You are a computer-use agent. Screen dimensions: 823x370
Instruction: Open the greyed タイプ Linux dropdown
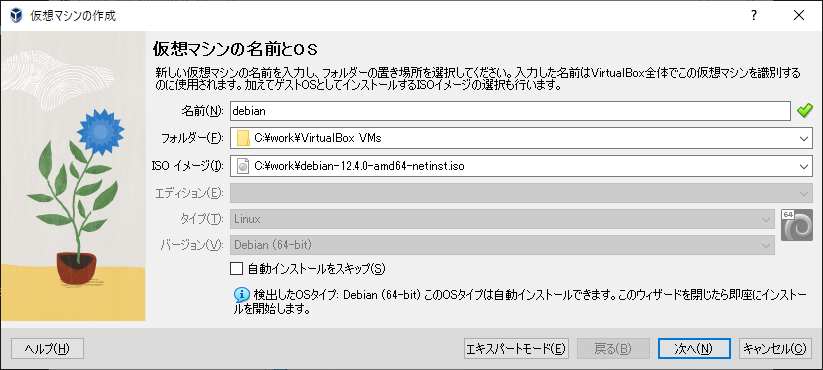502,219
